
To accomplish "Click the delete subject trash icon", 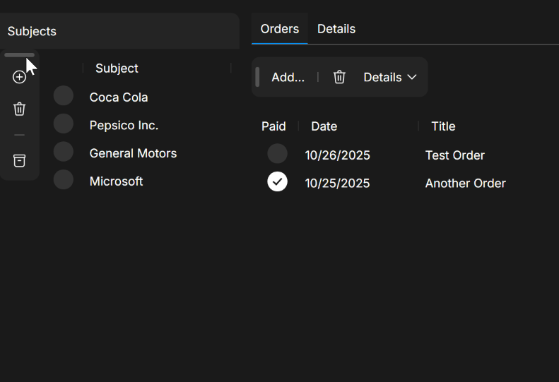I will coord(19,109).
